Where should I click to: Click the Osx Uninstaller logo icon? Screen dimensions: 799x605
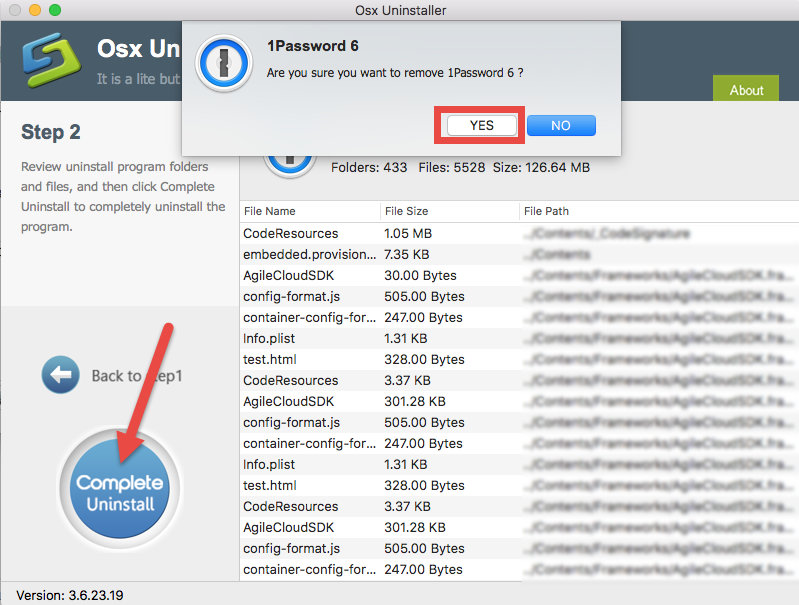coord(51,61)
